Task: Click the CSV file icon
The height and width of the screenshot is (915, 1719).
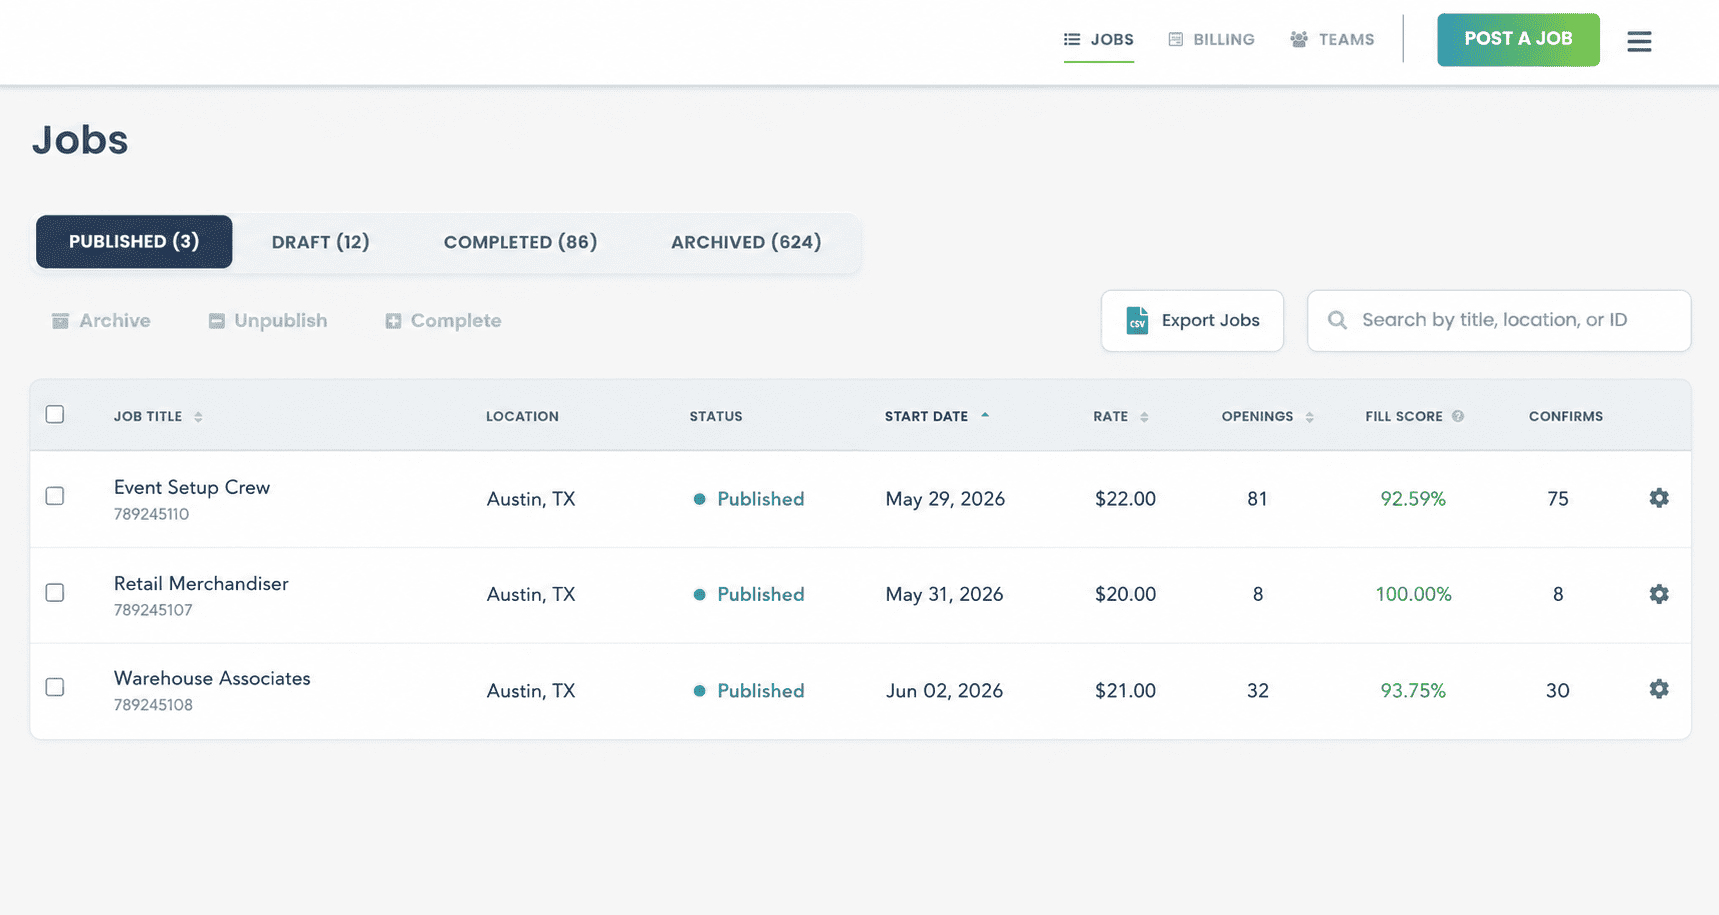Action: pyautogui.click(x=1137, y=320)
